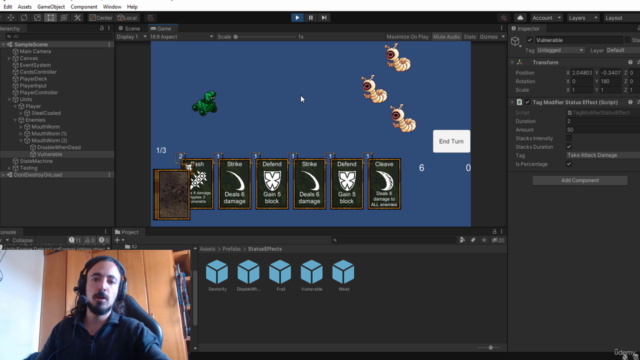The width and height of the screenshot is (640, 360).
Task: Expand the DontDestroyOnLoad scene
Action: click(x=4, y=175)
